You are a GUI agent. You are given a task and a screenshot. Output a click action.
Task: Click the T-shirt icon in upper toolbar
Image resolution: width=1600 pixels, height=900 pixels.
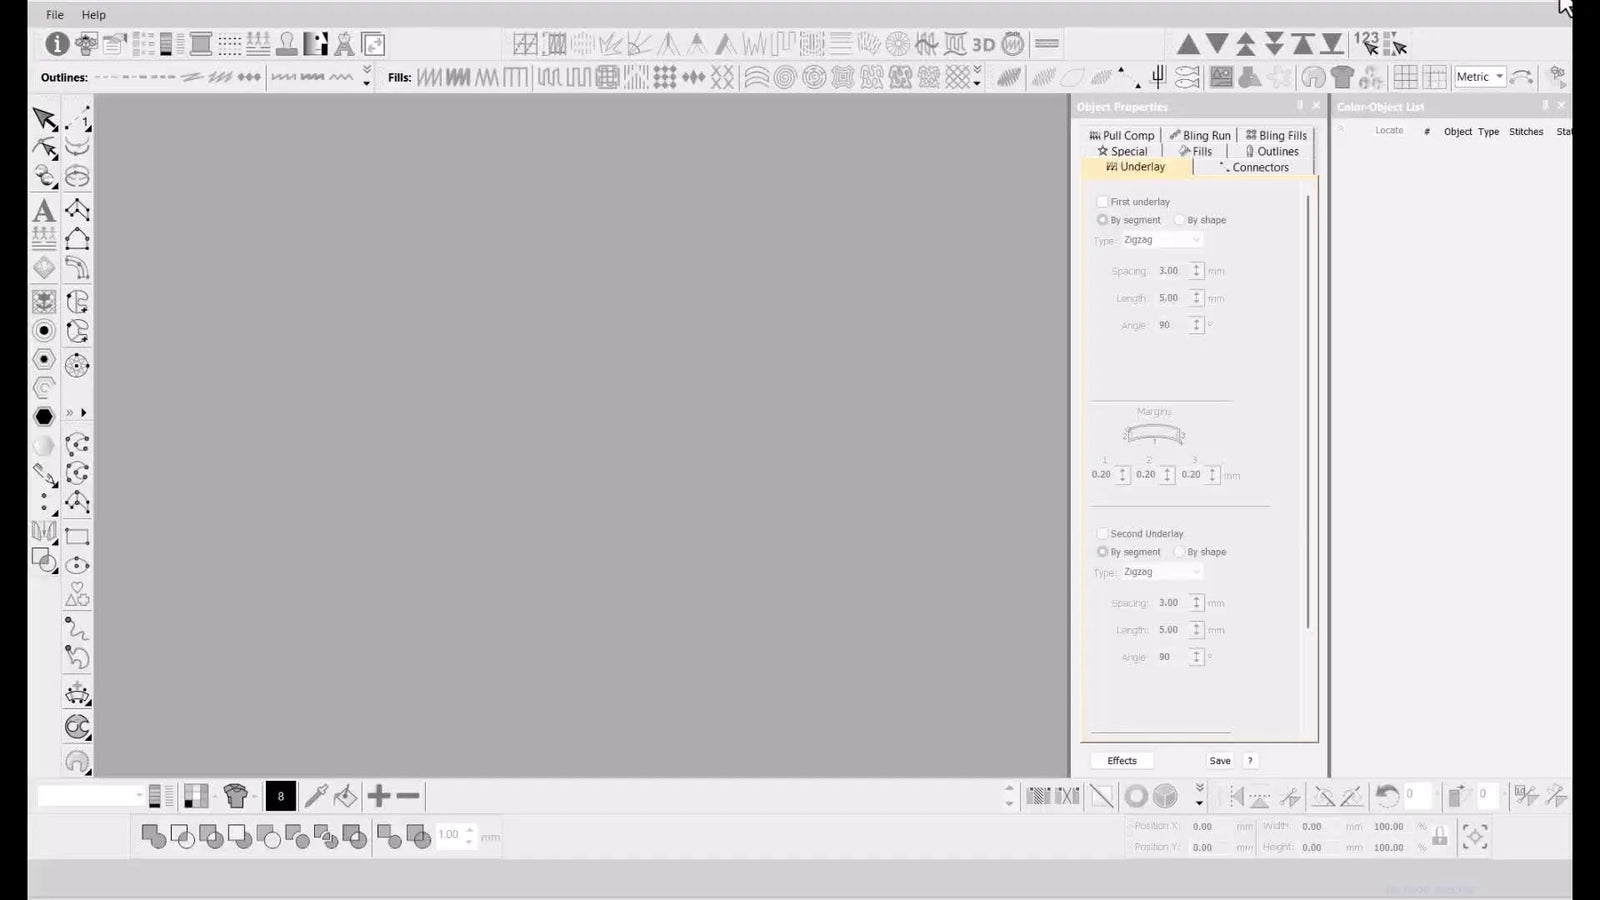[1342, 77]
